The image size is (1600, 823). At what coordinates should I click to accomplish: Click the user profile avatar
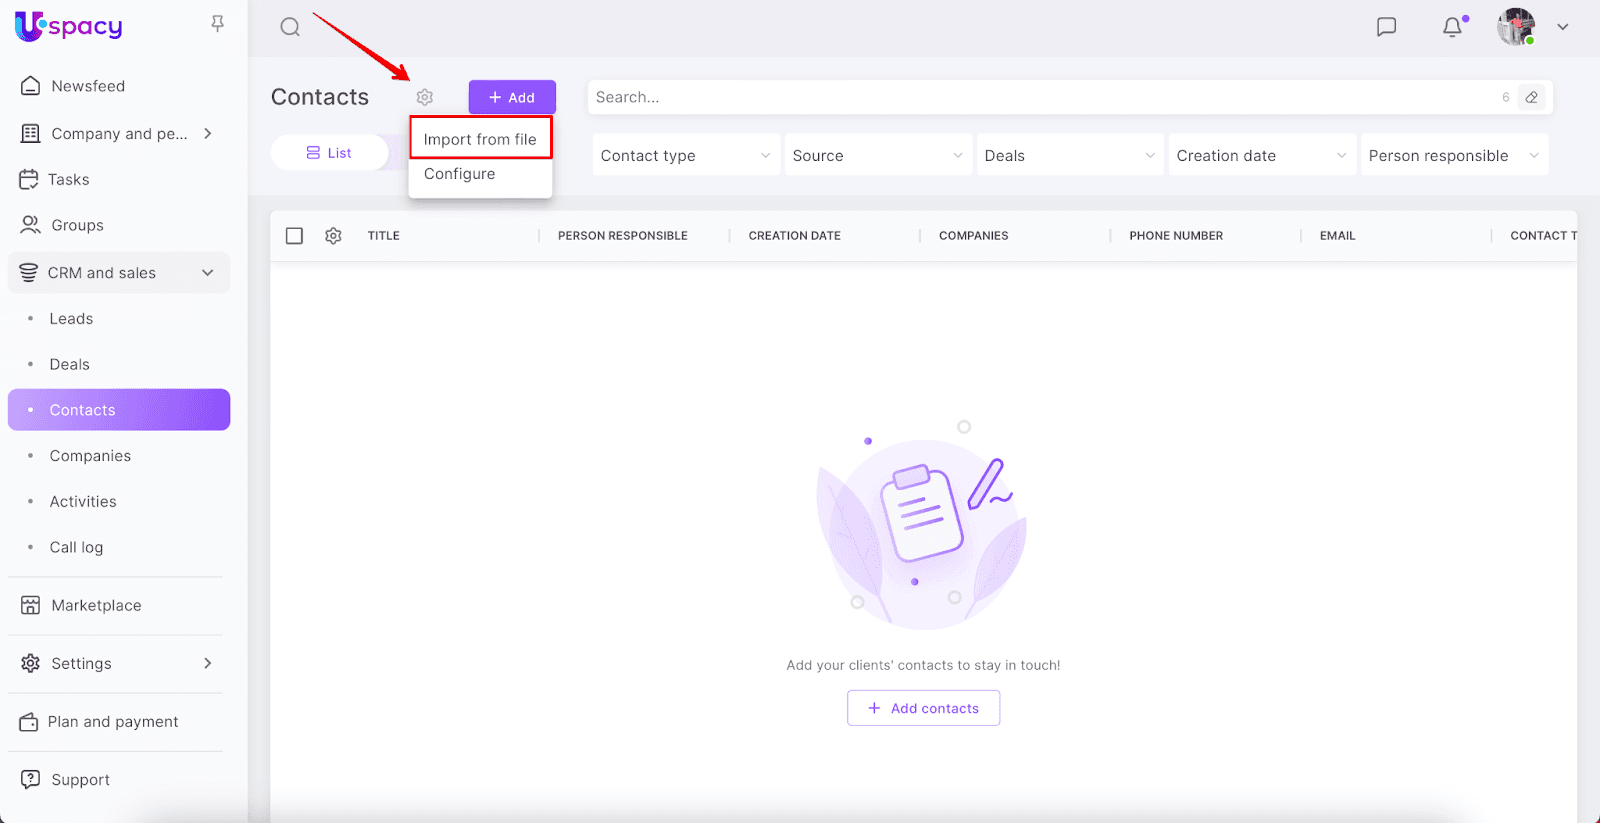click(1515, 27)
